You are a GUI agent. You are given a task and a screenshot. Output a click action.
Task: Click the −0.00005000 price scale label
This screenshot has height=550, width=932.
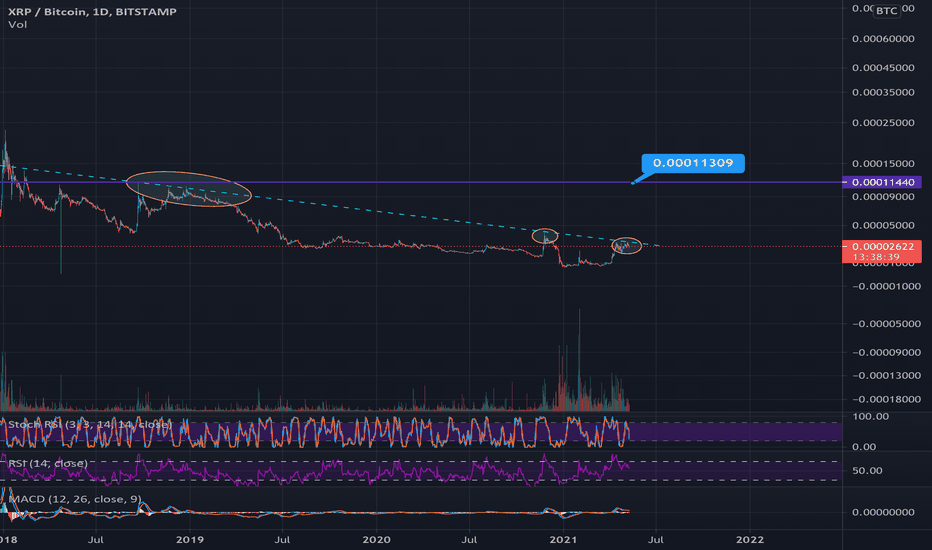click(x=886, y=324)
